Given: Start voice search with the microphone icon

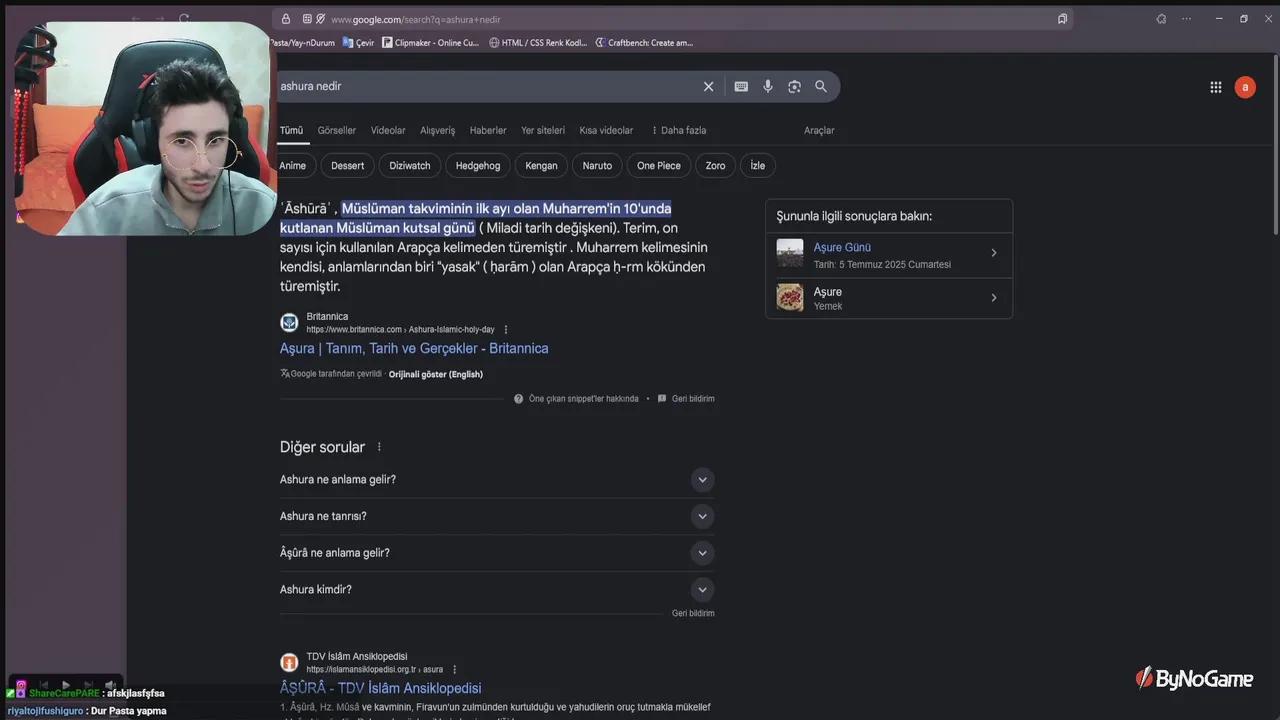Looking at the screenshot, I should 768,87.
